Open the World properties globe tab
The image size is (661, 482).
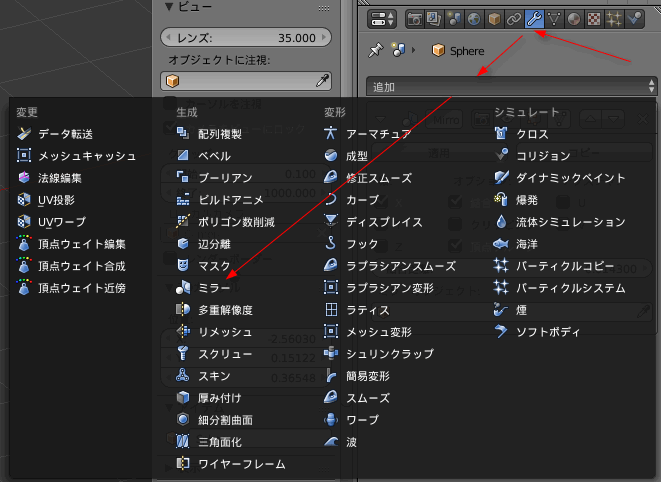(x=474, y=19)
